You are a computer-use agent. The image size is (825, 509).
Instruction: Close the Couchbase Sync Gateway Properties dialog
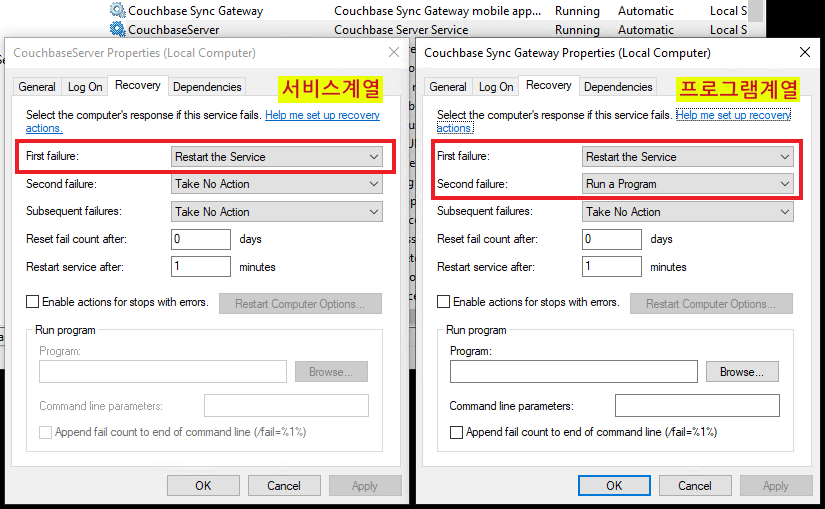[x=804, y=52]
